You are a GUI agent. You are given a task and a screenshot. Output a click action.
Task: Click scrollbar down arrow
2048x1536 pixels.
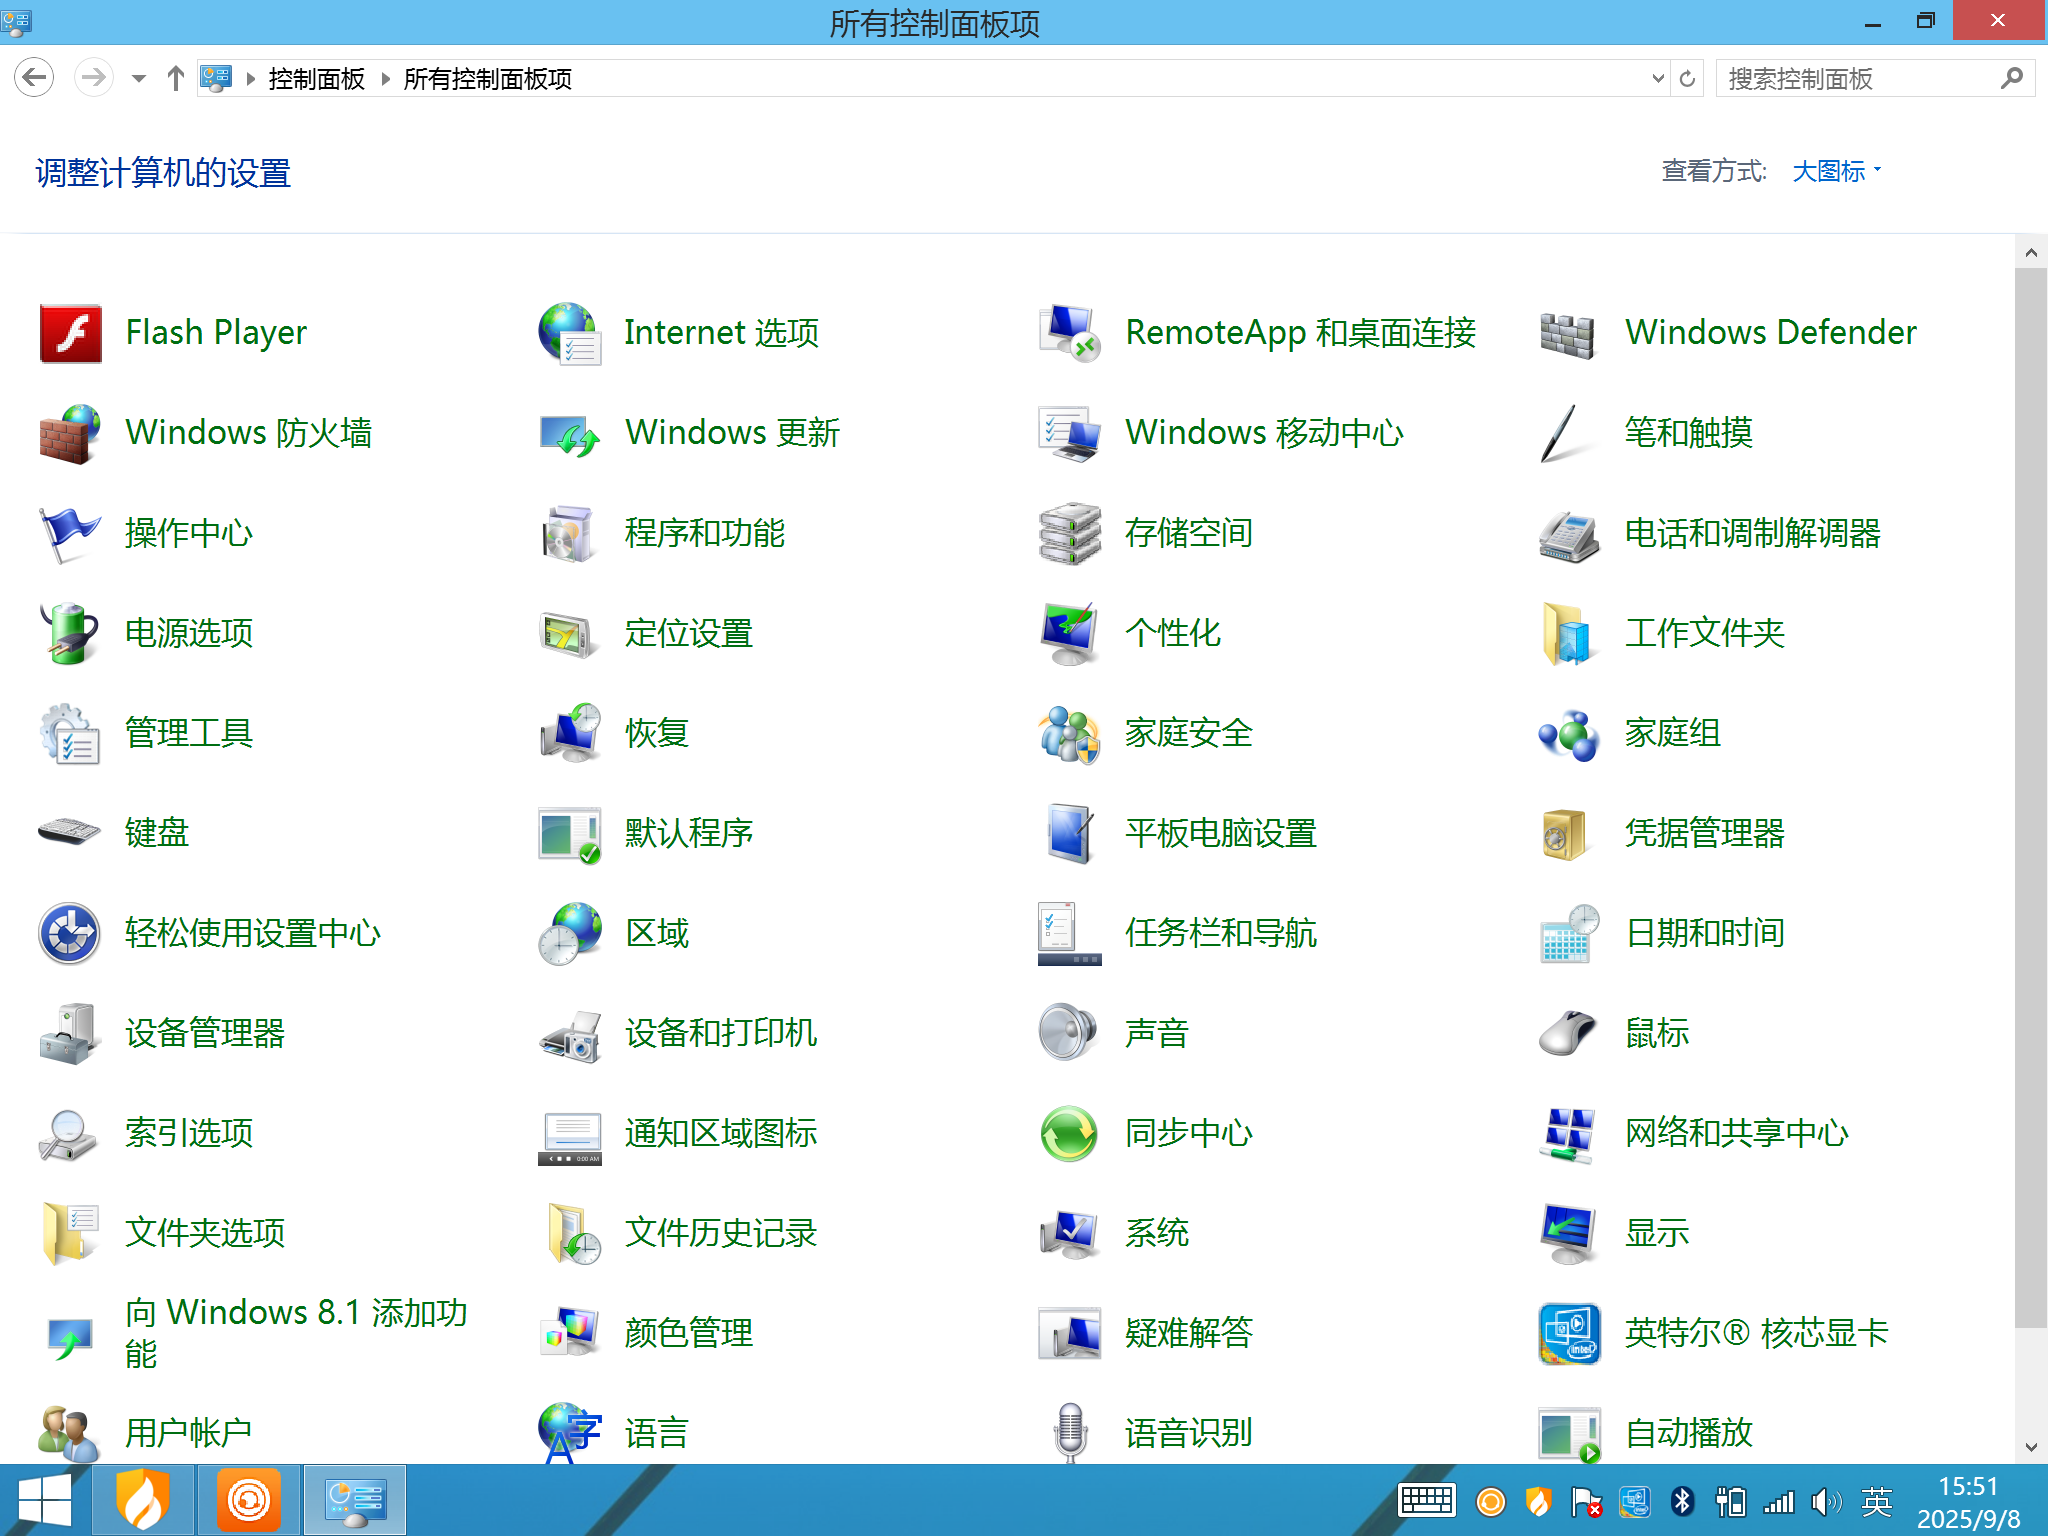point(2030,1447)
